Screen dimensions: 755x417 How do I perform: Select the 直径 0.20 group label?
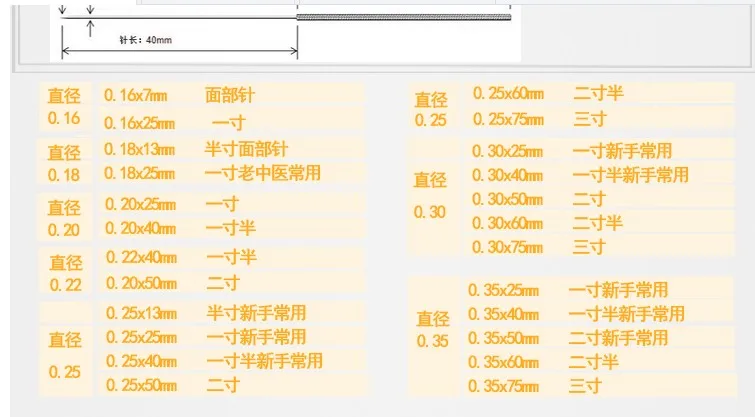coord(64,219)
